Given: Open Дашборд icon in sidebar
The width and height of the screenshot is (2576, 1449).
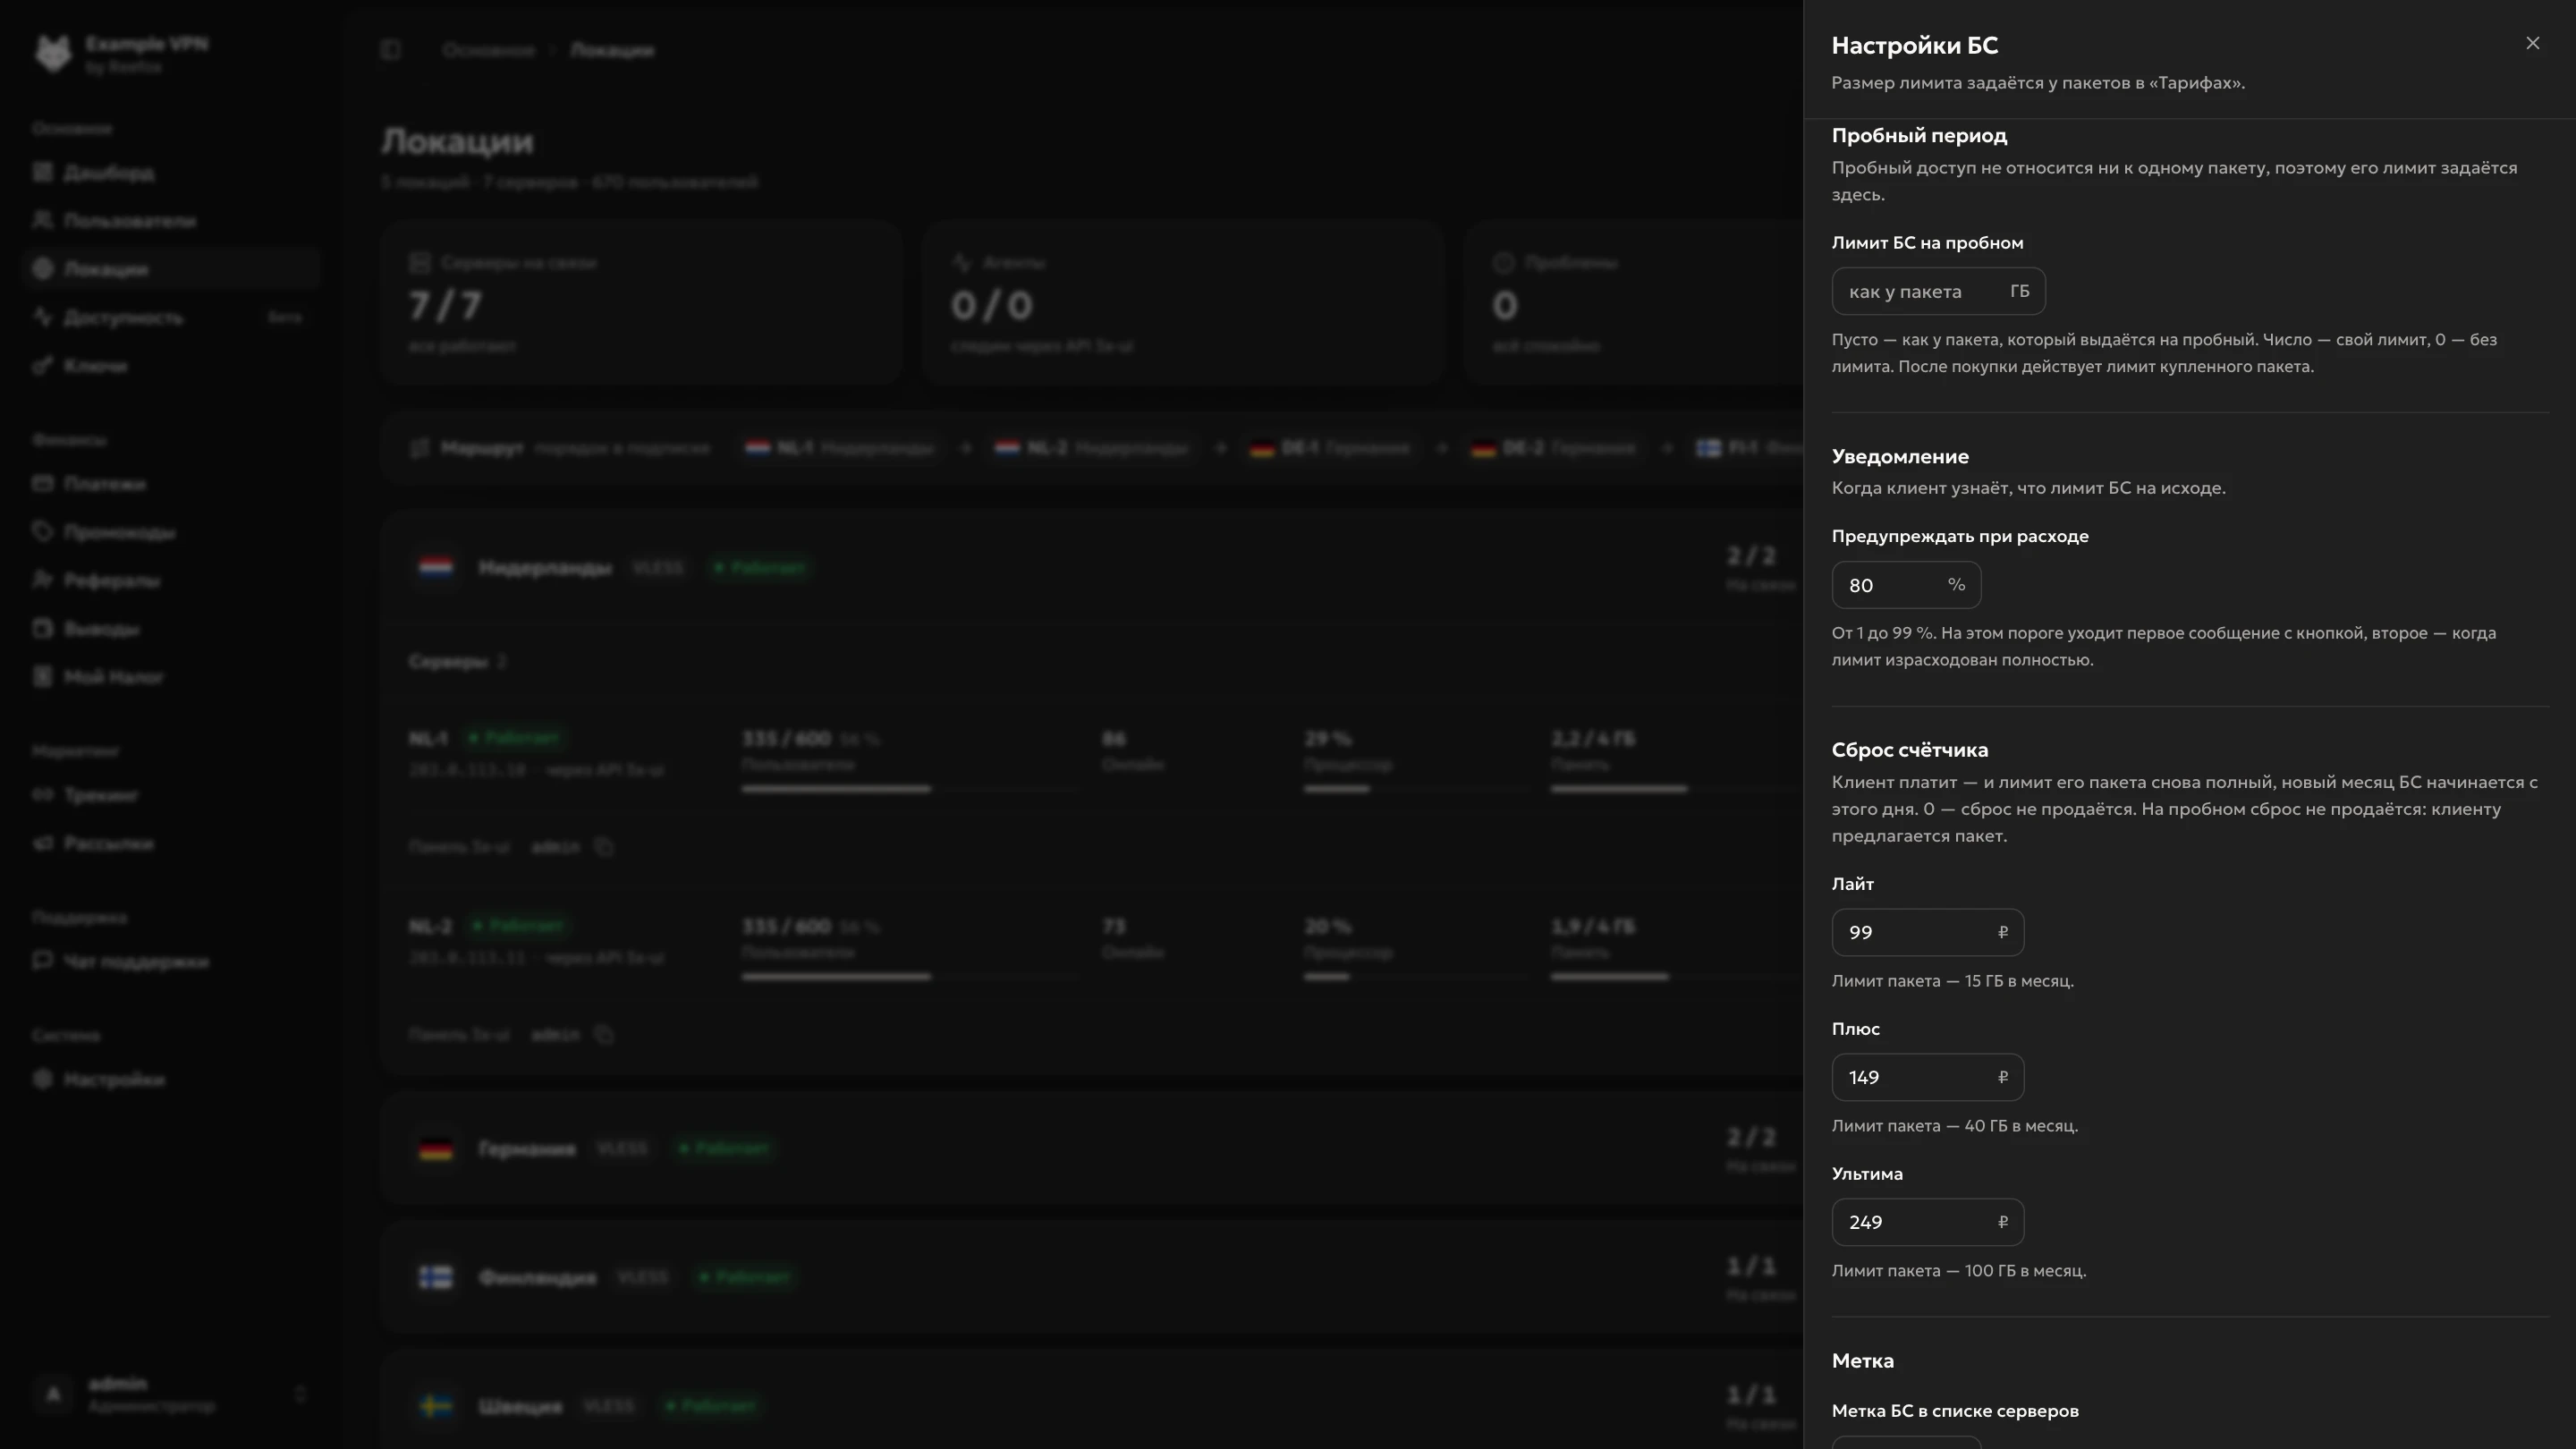Looking at the screenshot, I should pos(42,172).
